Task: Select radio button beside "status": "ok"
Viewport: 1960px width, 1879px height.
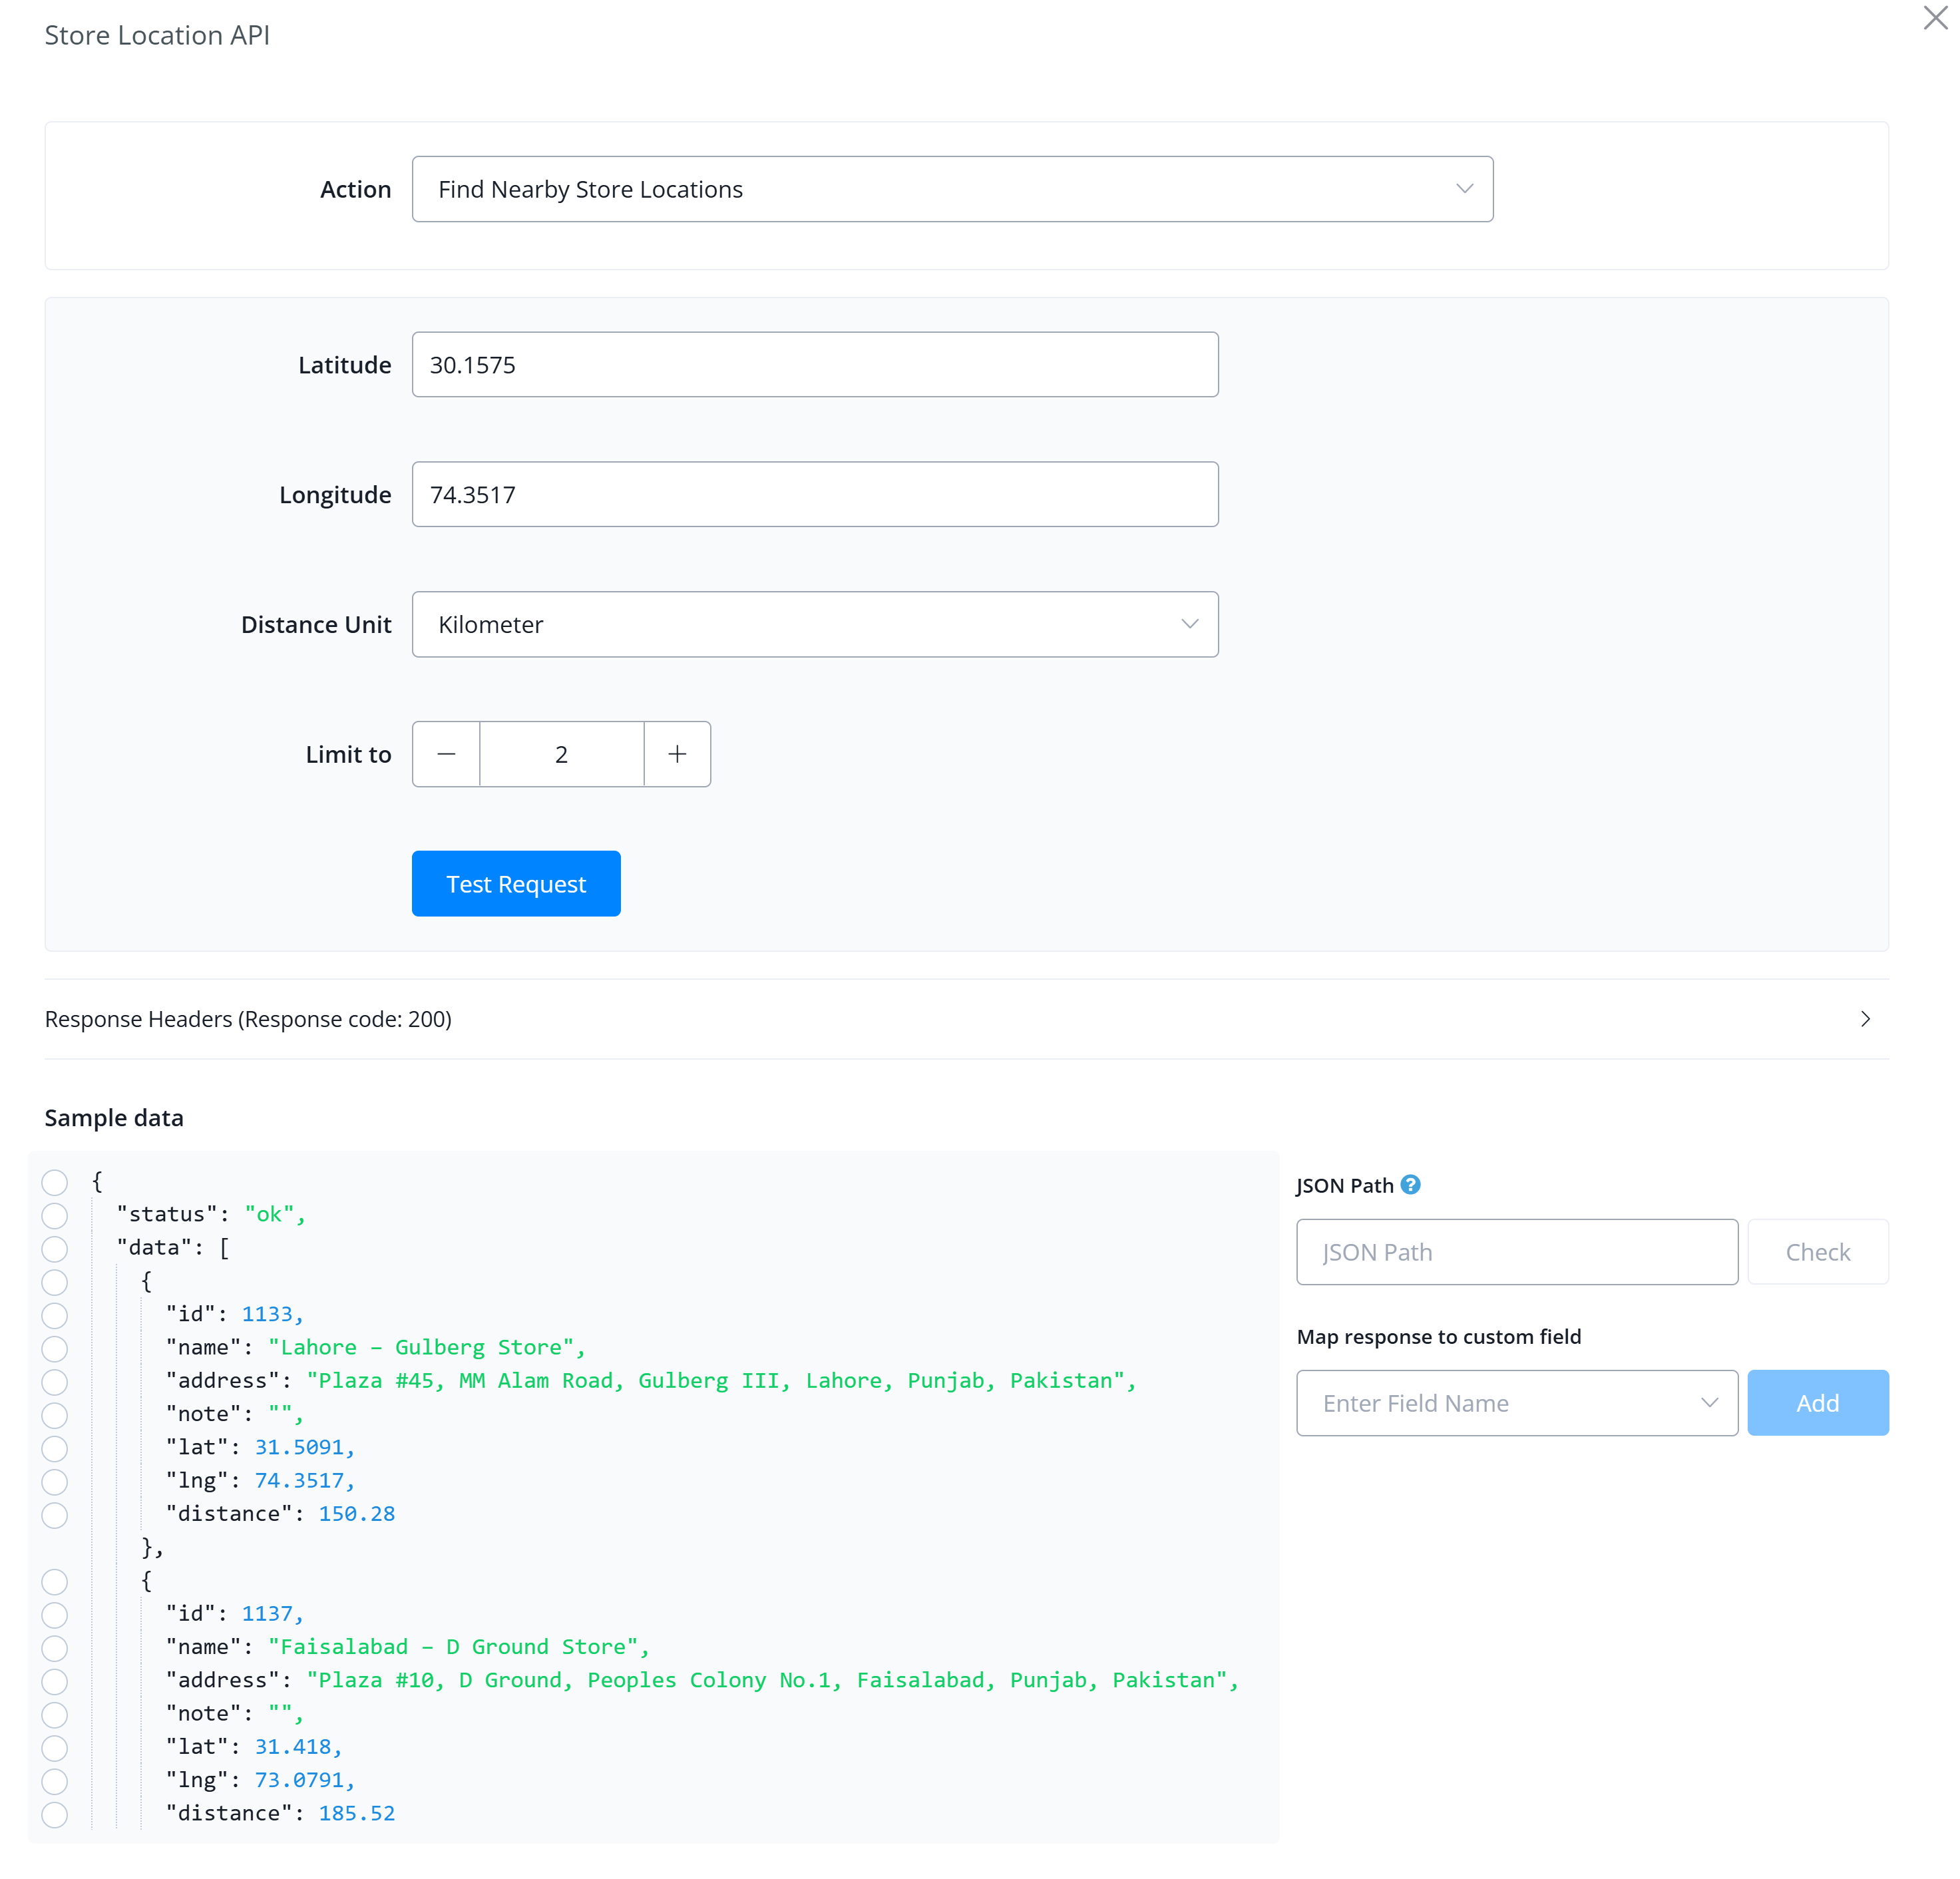Action: [x=55, y=1215]
